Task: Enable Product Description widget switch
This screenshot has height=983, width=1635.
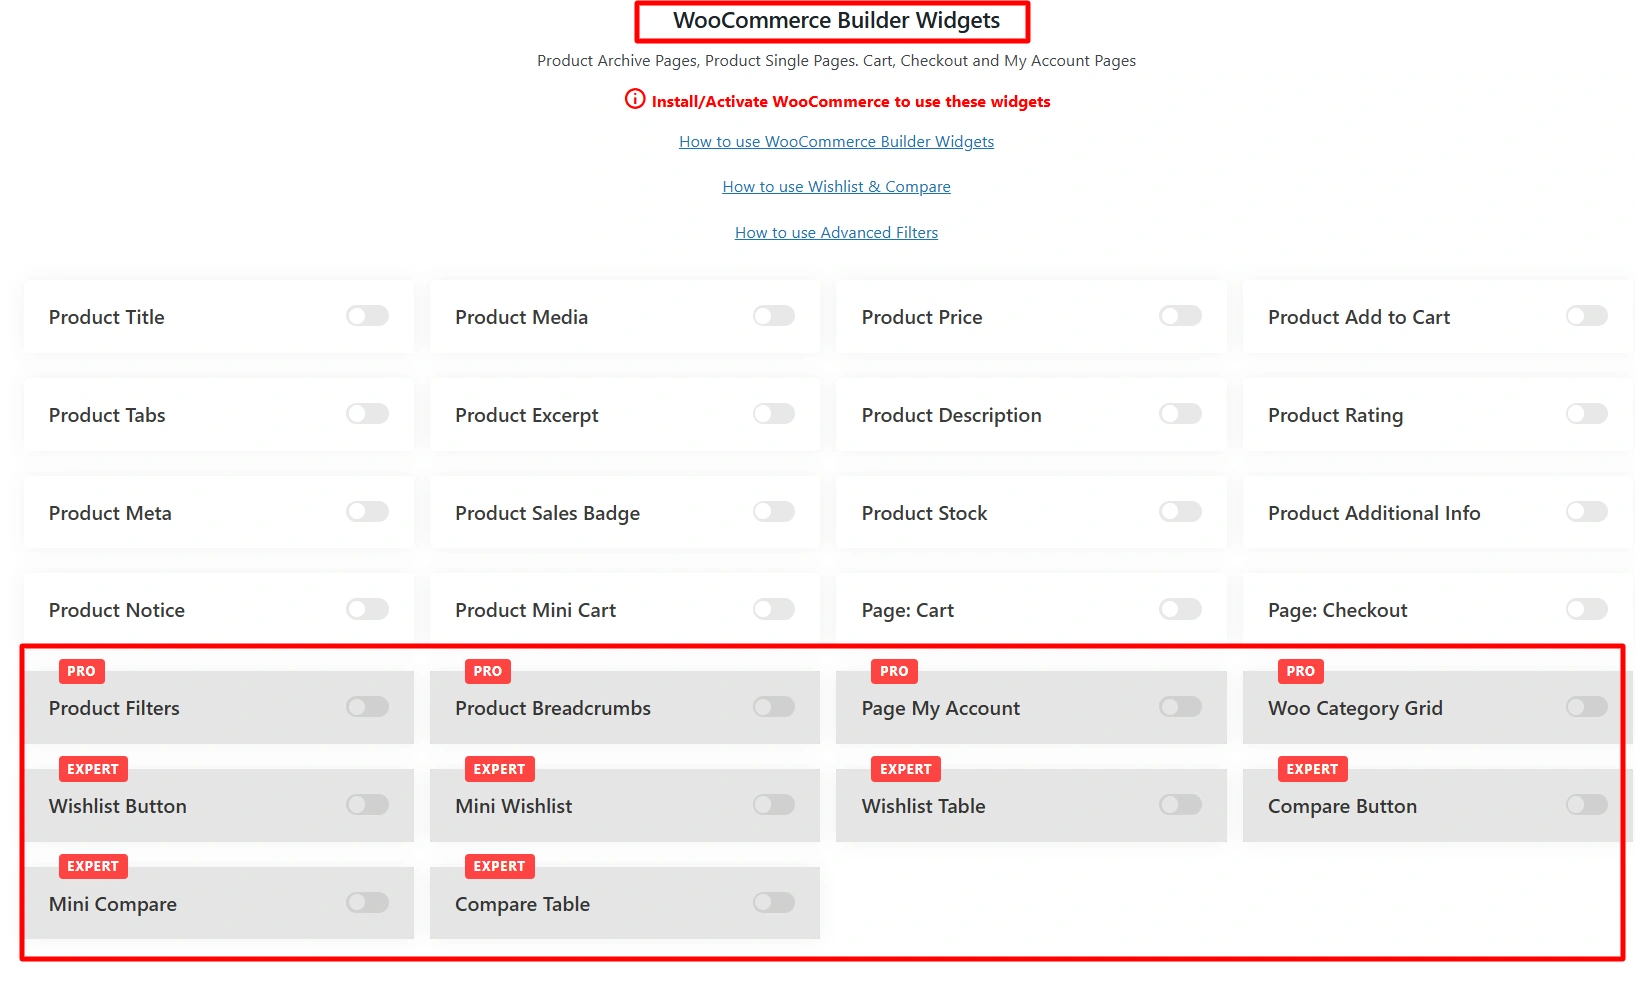Action: click(1180, 414)
